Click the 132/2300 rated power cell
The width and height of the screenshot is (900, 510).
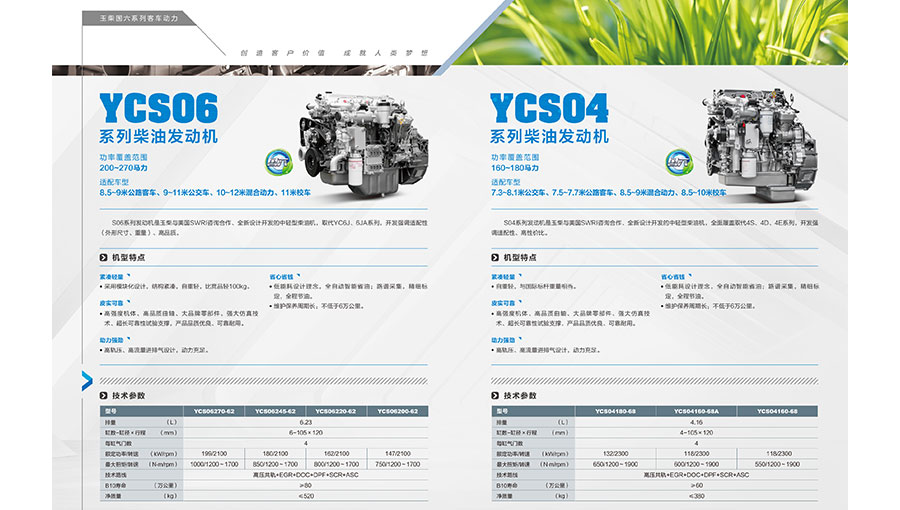(x=615, y=454)
